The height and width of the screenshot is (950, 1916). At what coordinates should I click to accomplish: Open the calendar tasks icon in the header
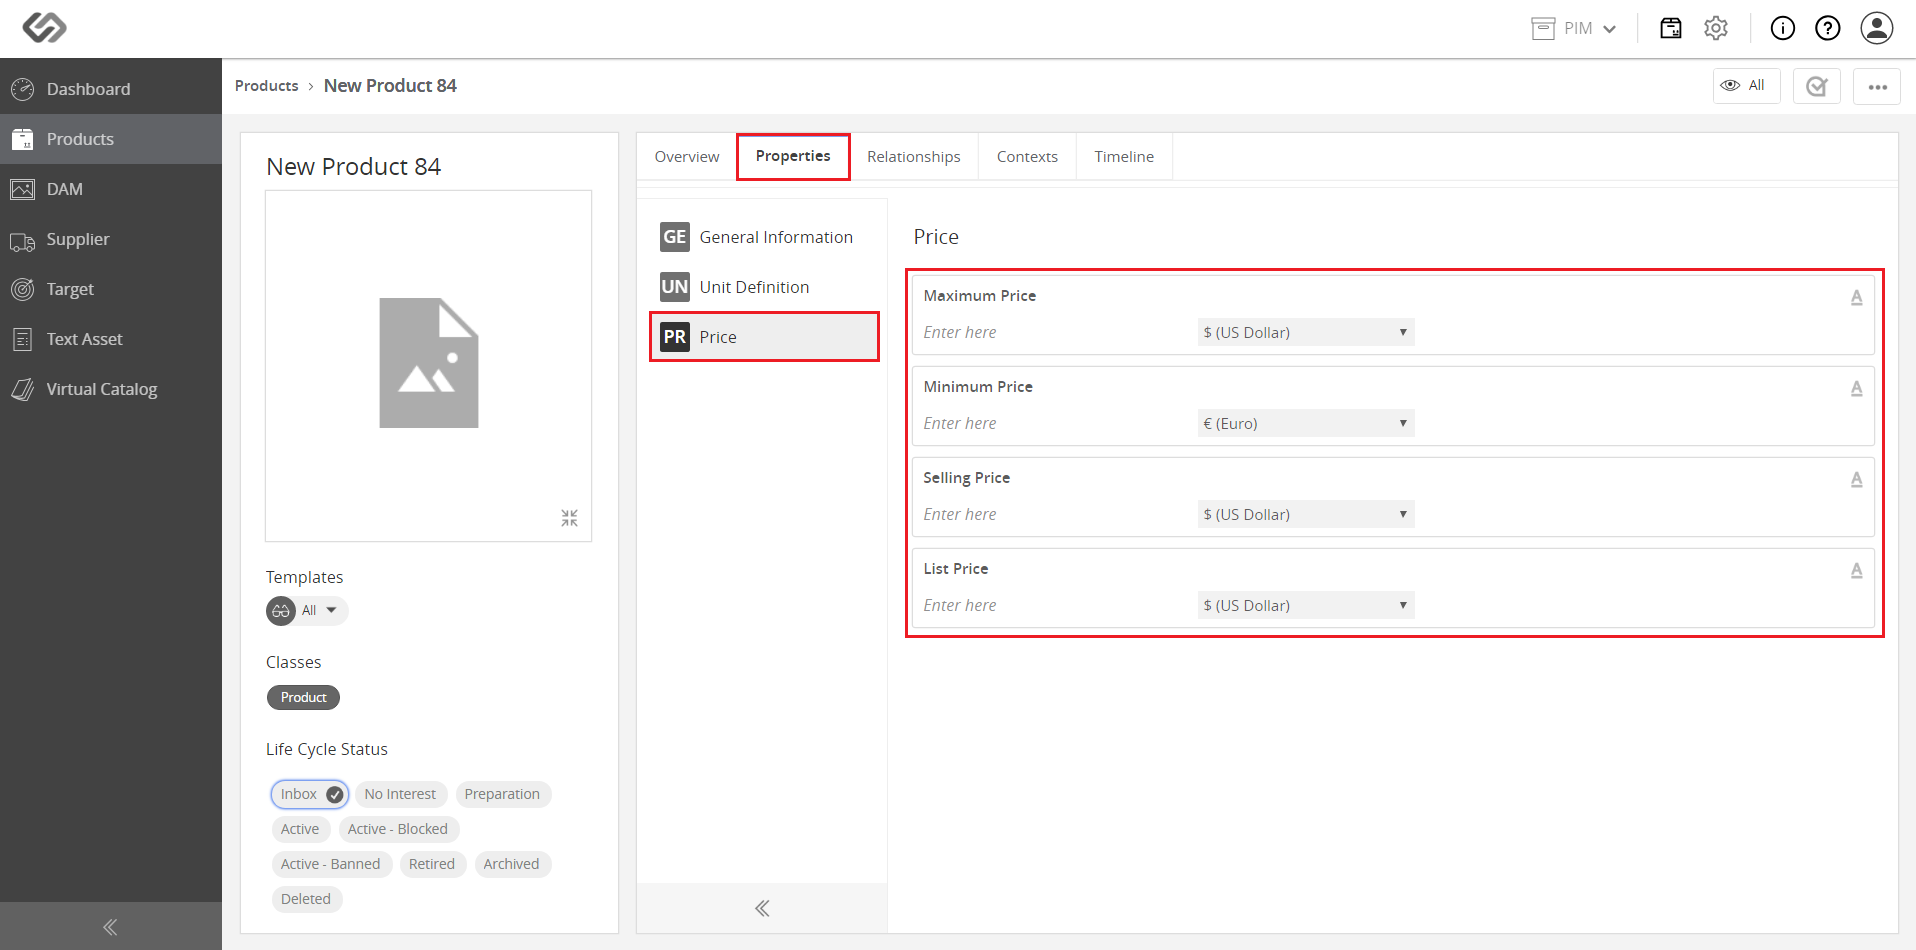point(1671,28)
